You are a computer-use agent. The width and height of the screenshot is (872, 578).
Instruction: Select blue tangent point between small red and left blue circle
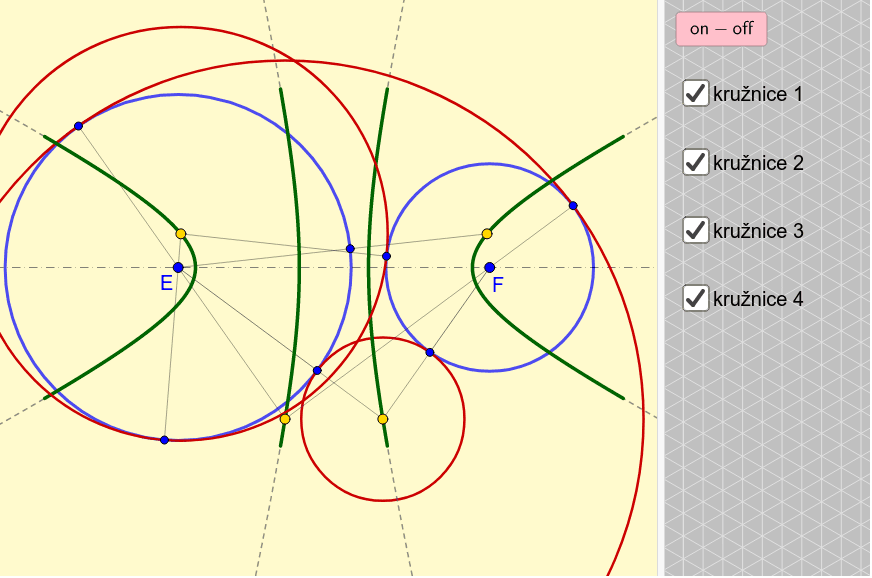point(317,370)
